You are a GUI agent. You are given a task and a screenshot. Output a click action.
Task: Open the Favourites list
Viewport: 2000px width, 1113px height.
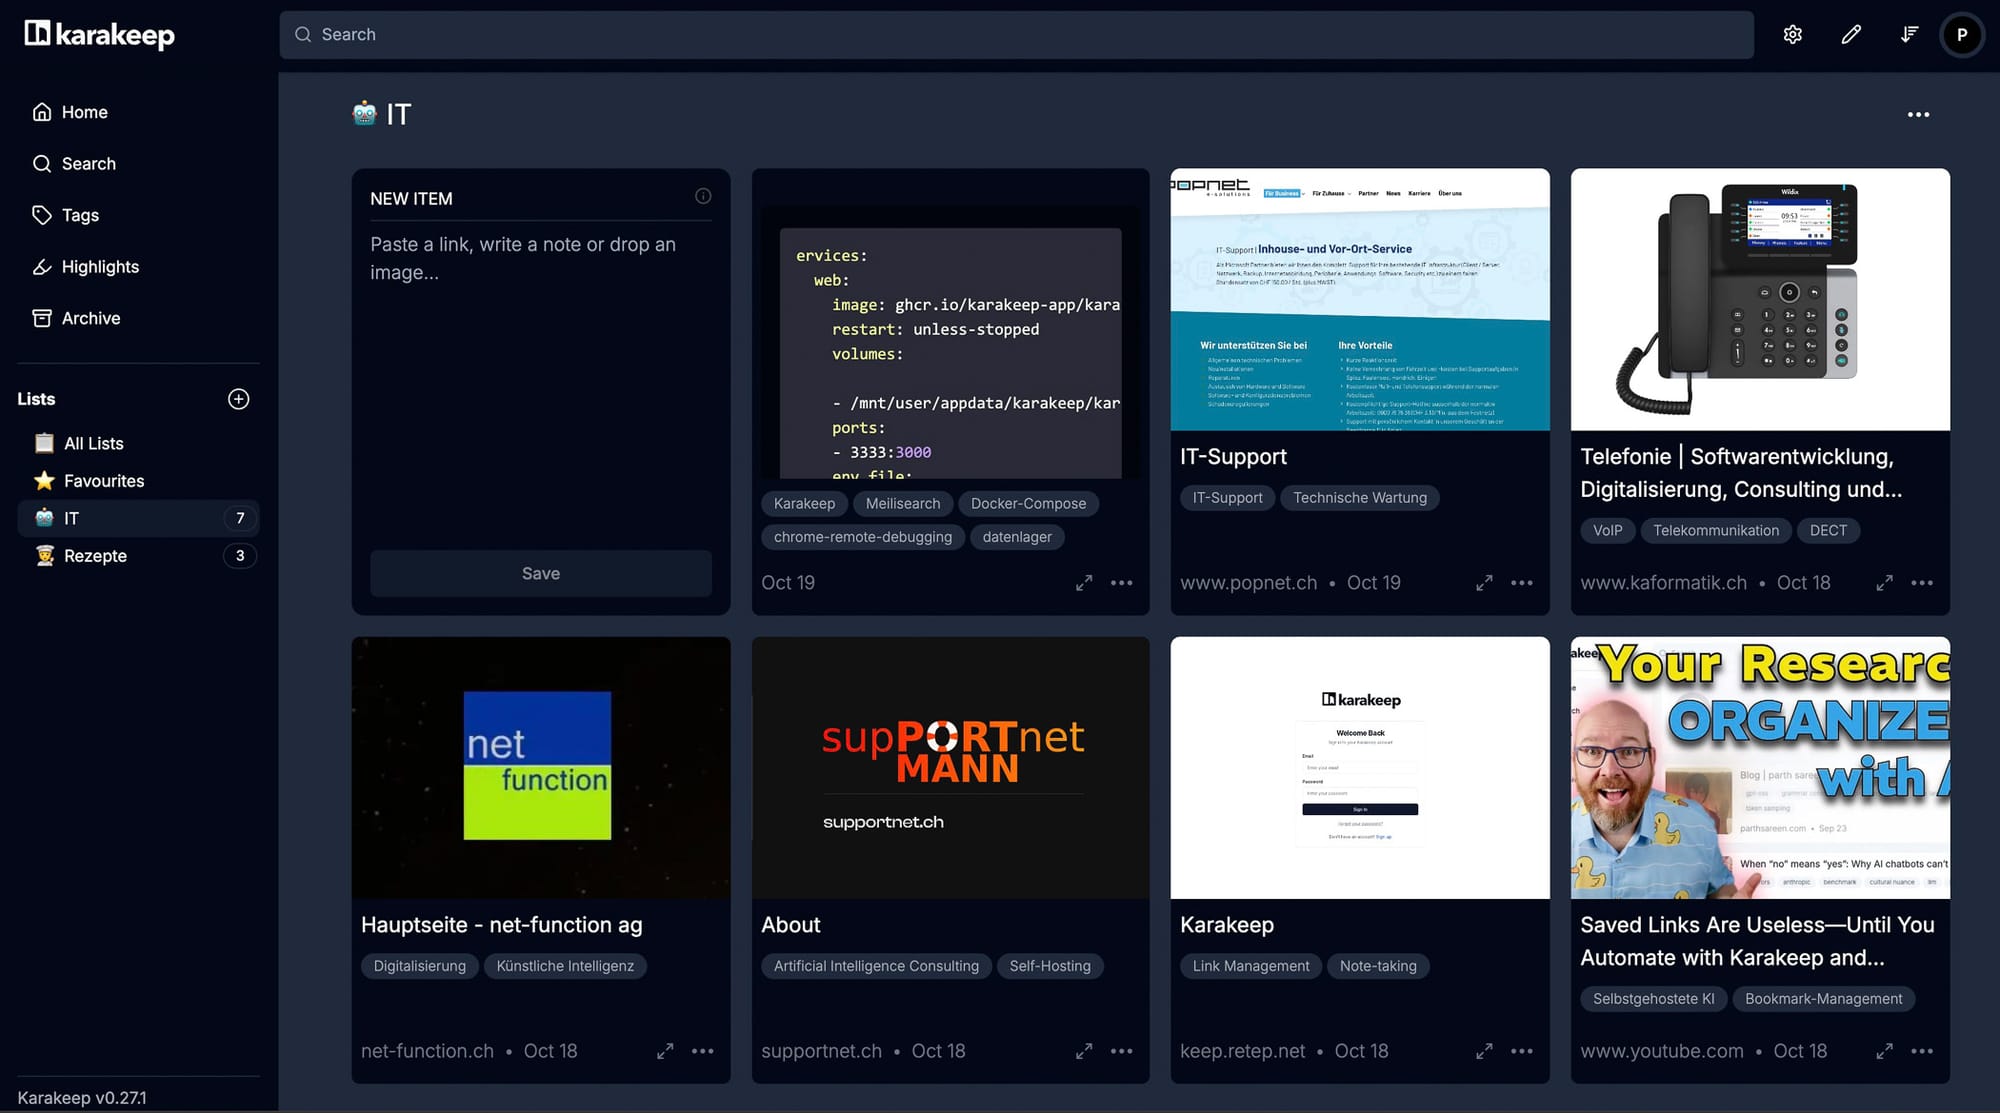pyautogui.click(x=104, y=481)
